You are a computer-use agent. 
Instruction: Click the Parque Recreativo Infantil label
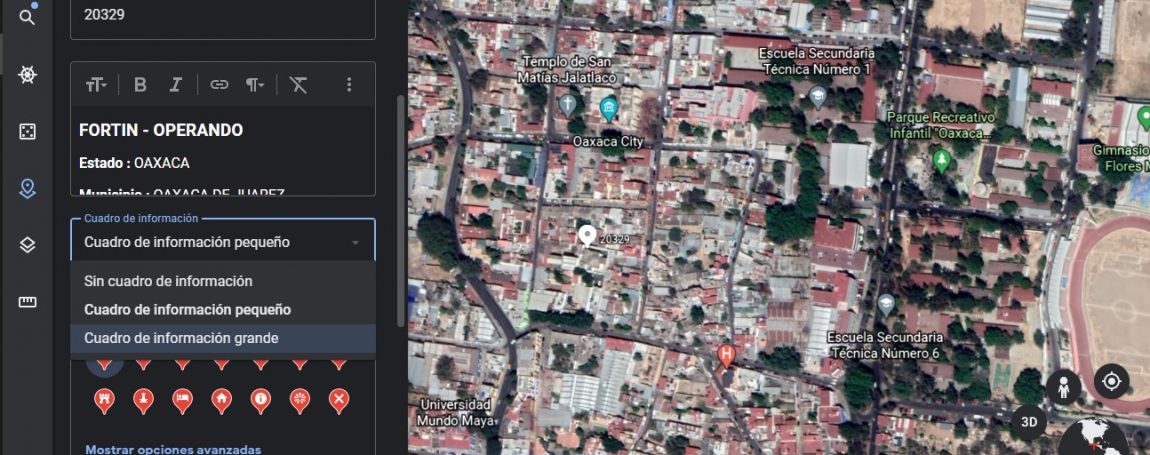point(941,125)
